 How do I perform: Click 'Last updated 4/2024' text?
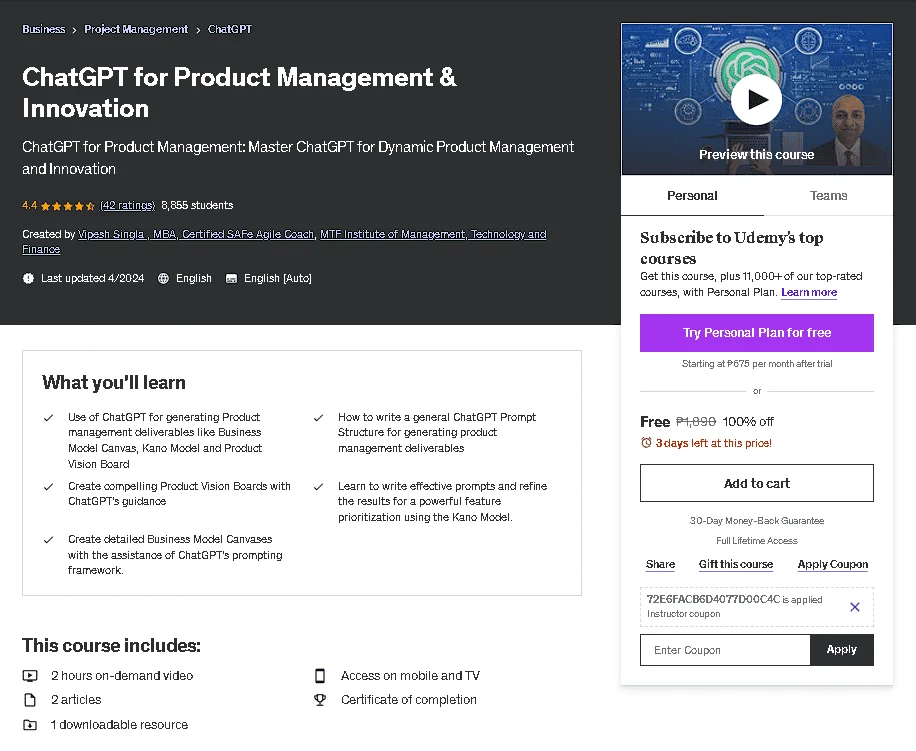click(x=92, y=279)
